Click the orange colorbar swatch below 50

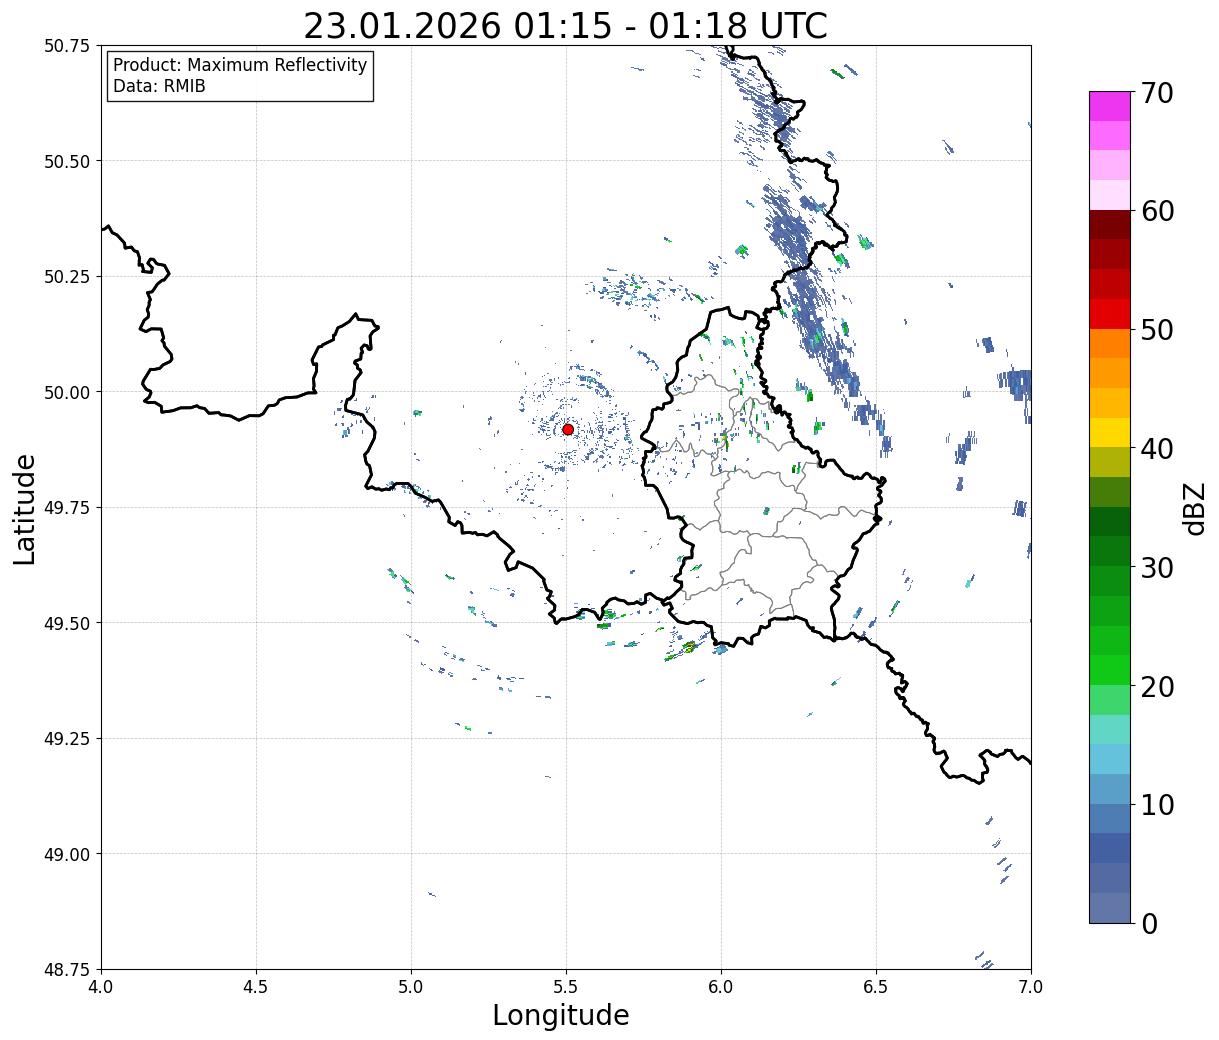click(1110, 343)
